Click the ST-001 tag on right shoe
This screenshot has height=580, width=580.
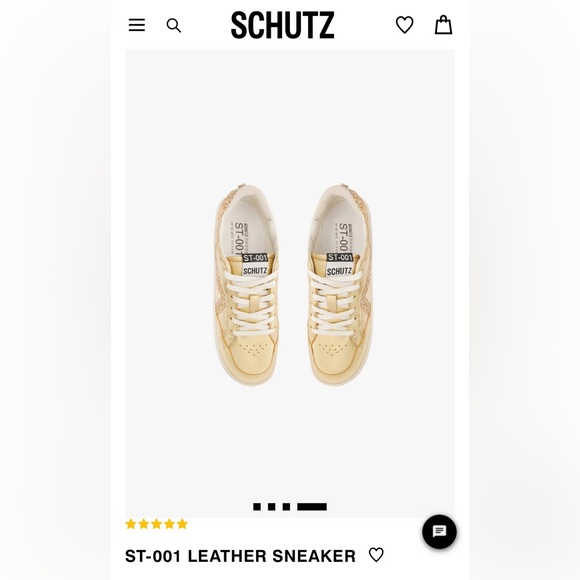pos(340,257)
